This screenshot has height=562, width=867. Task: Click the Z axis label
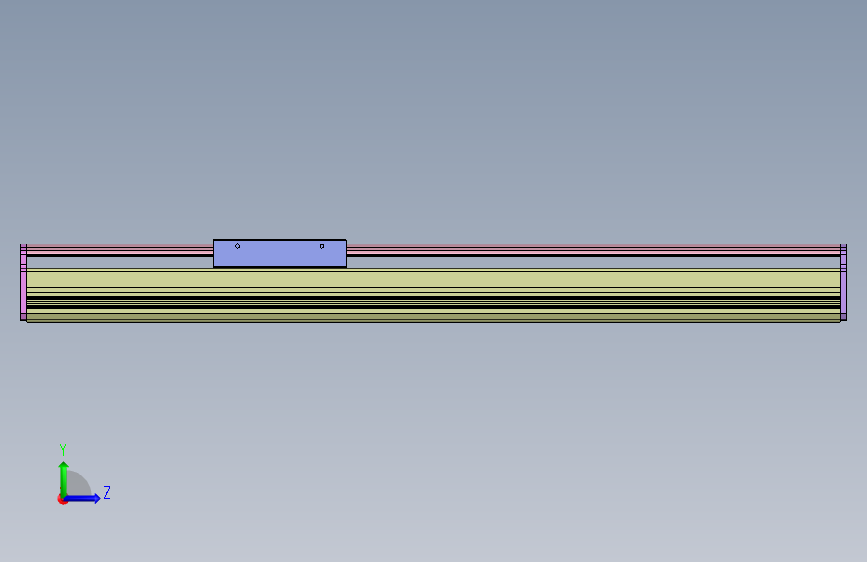[x=107, y=492]
